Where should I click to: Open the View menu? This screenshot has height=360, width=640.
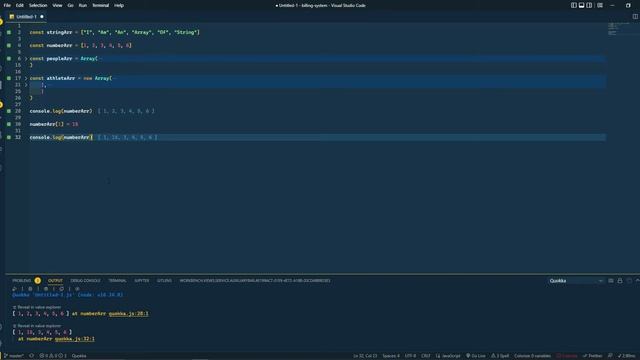(x=57, y=5)
